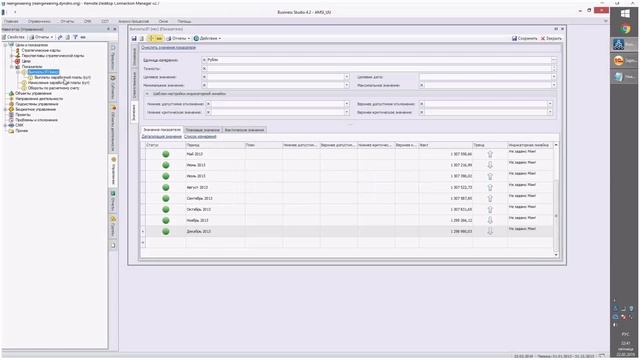Click the trend arrow in the Август 2013 row
This screenshot has height=360, width=640.
coord(490,187)
